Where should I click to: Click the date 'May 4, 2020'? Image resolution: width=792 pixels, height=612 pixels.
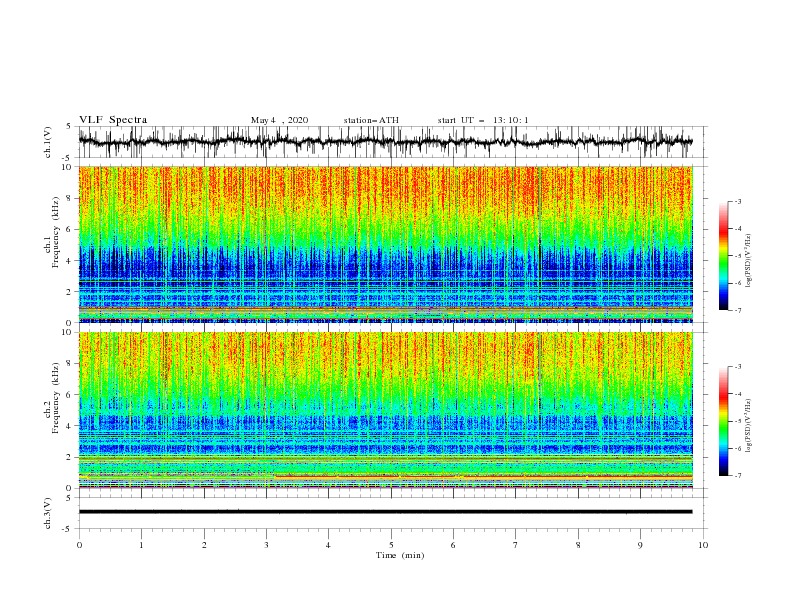coord(279,120)
